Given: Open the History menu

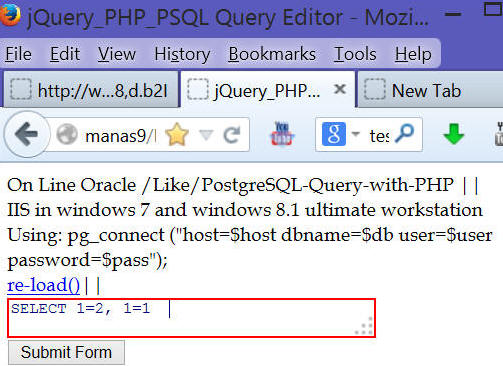Looking at the screenshot, I should (182, 54).
